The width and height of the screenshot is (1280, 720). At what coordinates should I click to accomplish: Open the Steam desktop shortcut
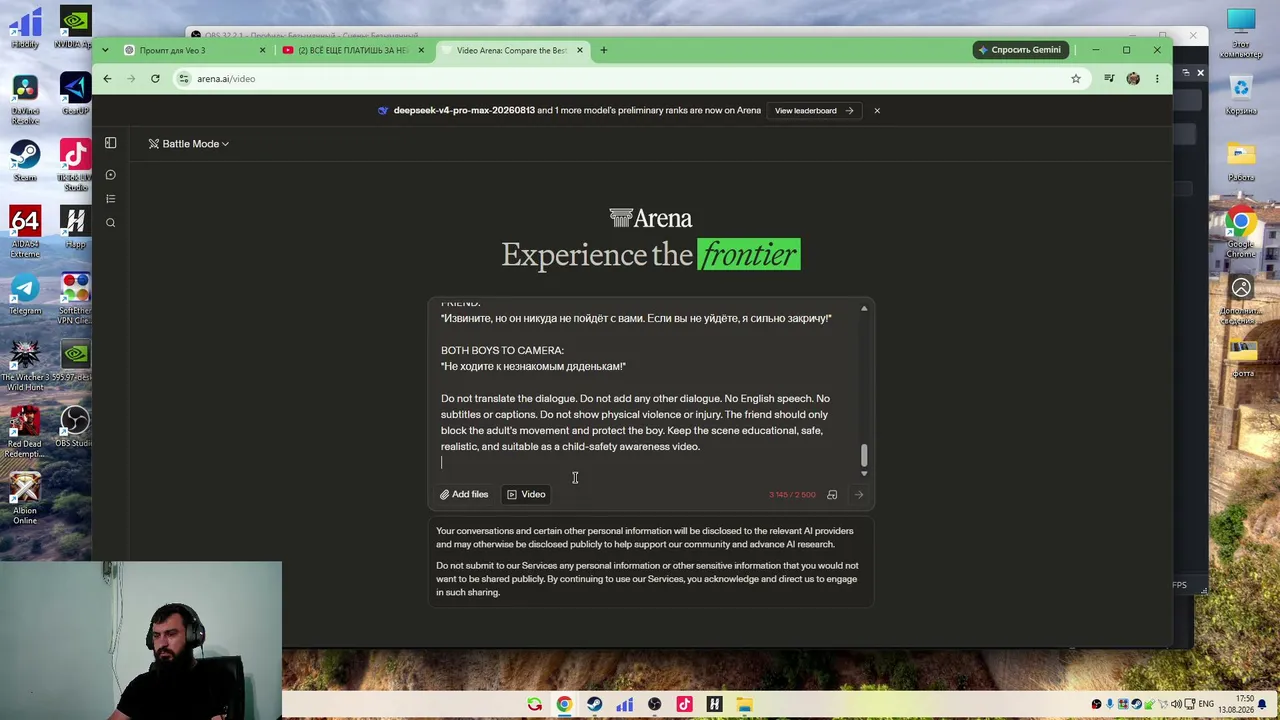click(x=25, y=161)
